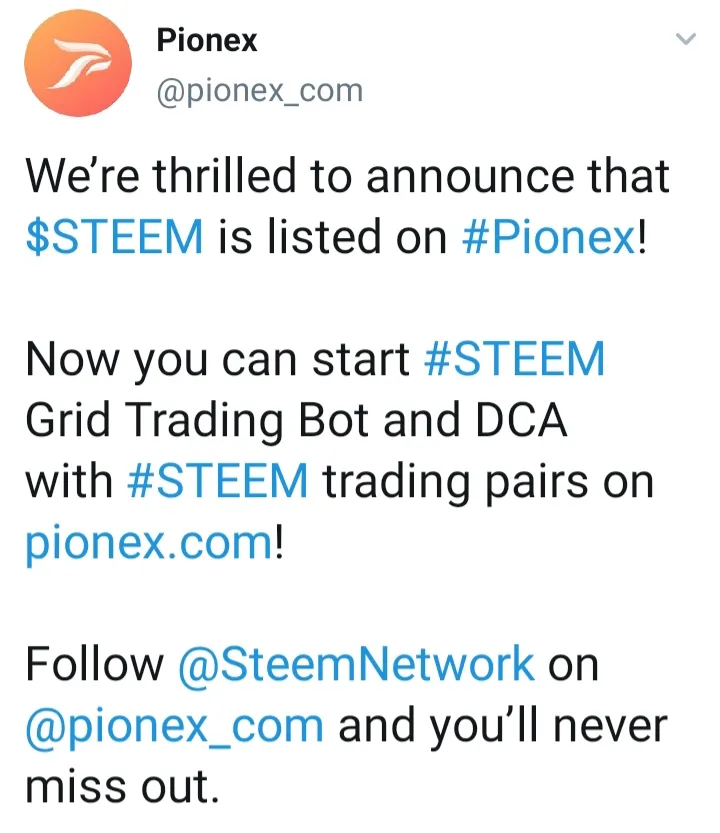Image resolution: width=720 pixels, height=833 pixels.
Task: Open the #STEEM hashtag after 'Now you can start'
Action: coord(514,359)
